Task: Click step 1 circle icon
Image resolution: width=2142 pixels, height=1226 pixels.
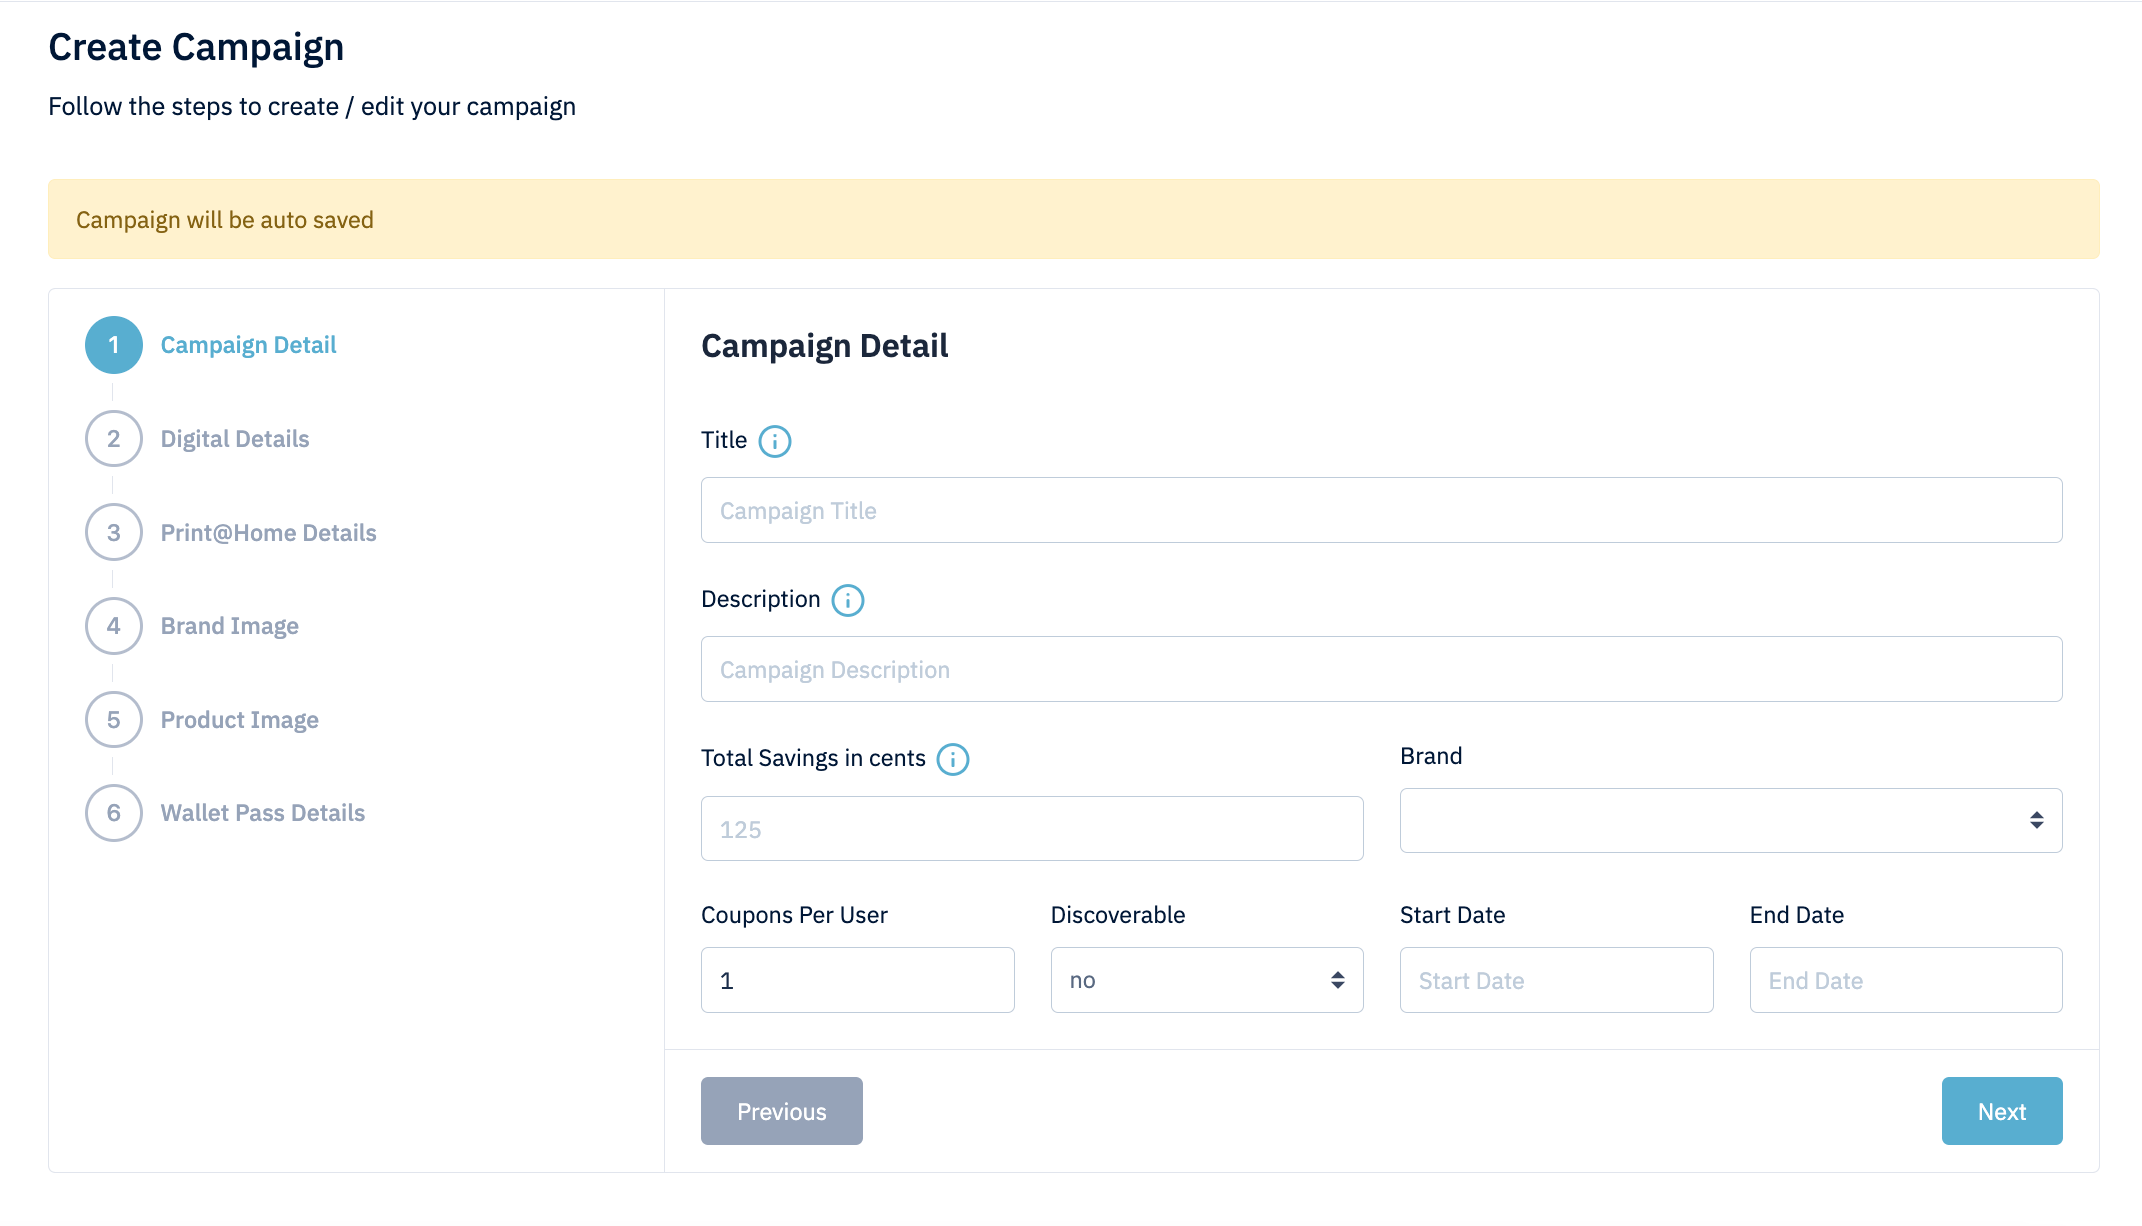Action: coord(113,345)
